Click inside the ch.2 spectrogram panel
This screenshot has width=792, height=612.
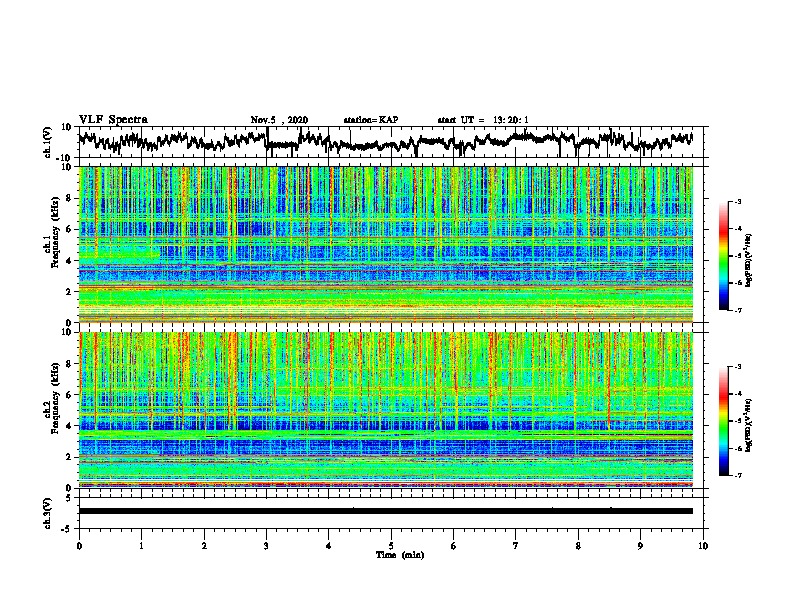coord(385,410)
